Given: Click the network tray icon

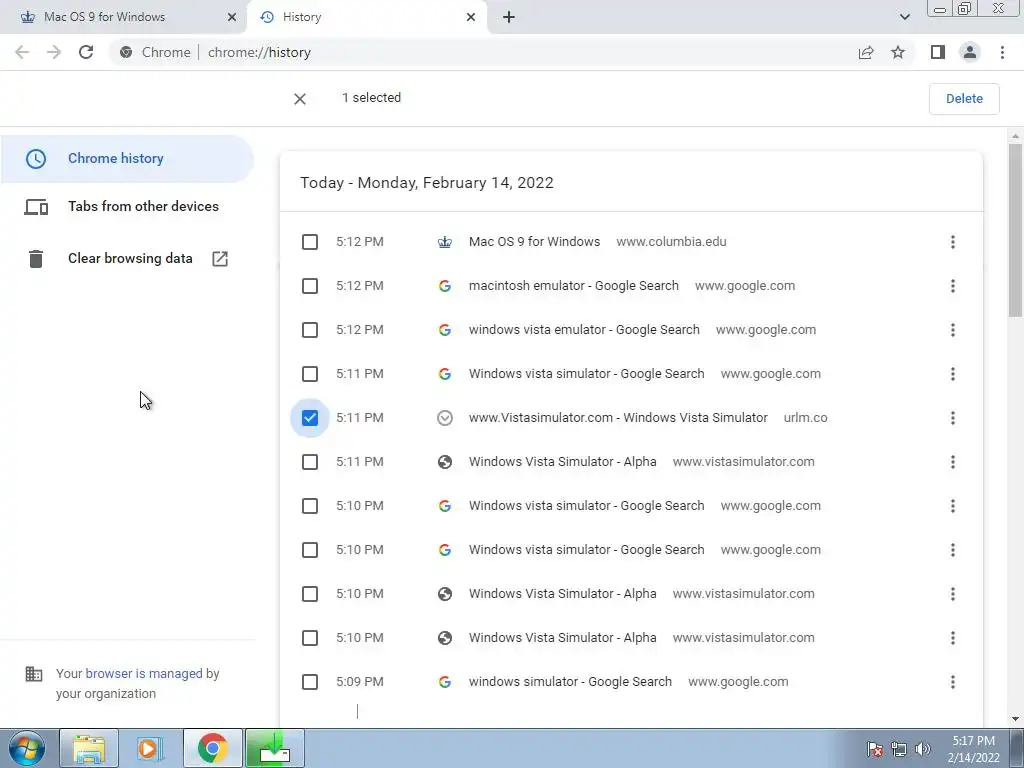Looking at the screenshot, I should (899, 749).
